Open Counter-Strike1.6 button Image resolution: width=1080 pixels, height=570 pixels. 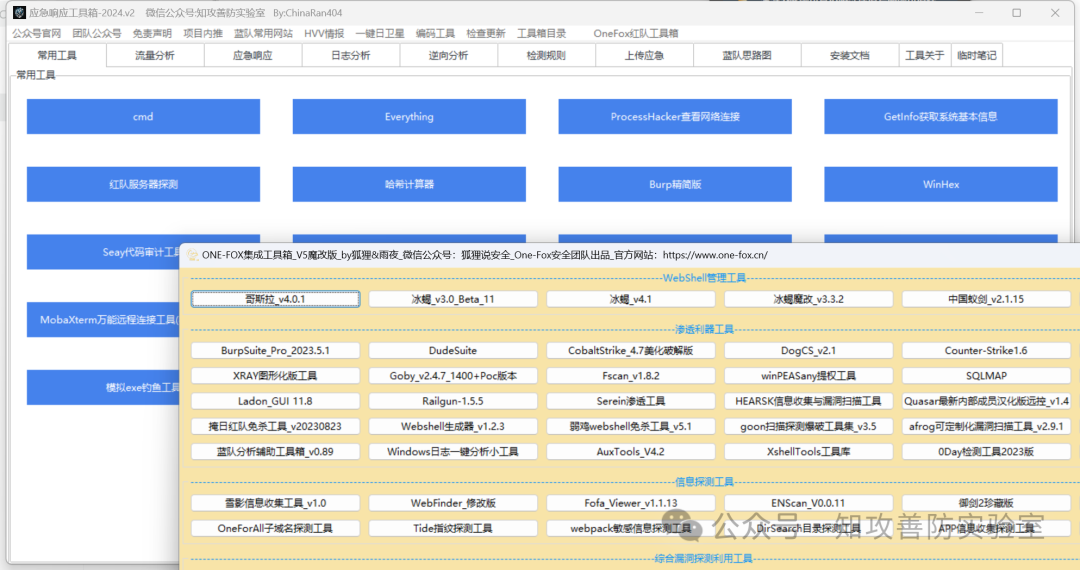coord(986,350)
